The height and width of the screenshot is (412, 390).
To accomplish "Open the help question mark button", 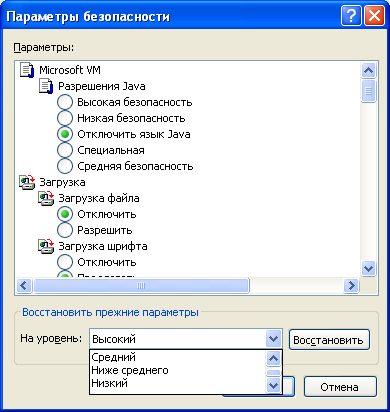I will [x=351, y=16].
